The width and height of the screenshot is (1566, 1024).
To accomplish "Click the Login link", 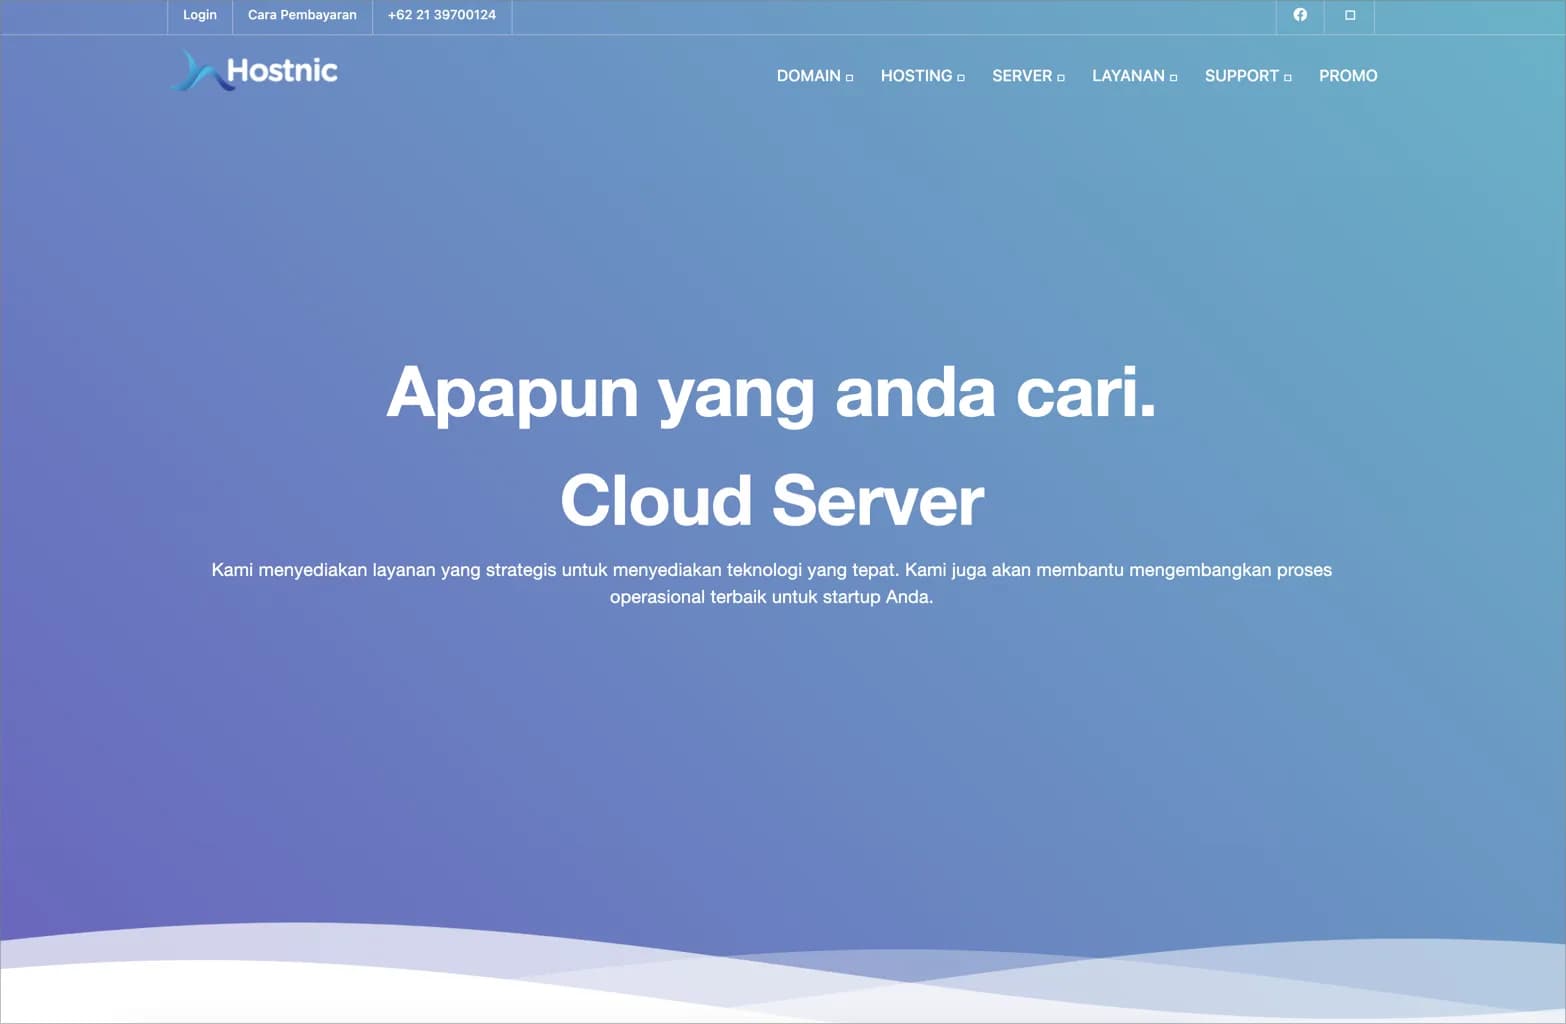I will point(199,14).
